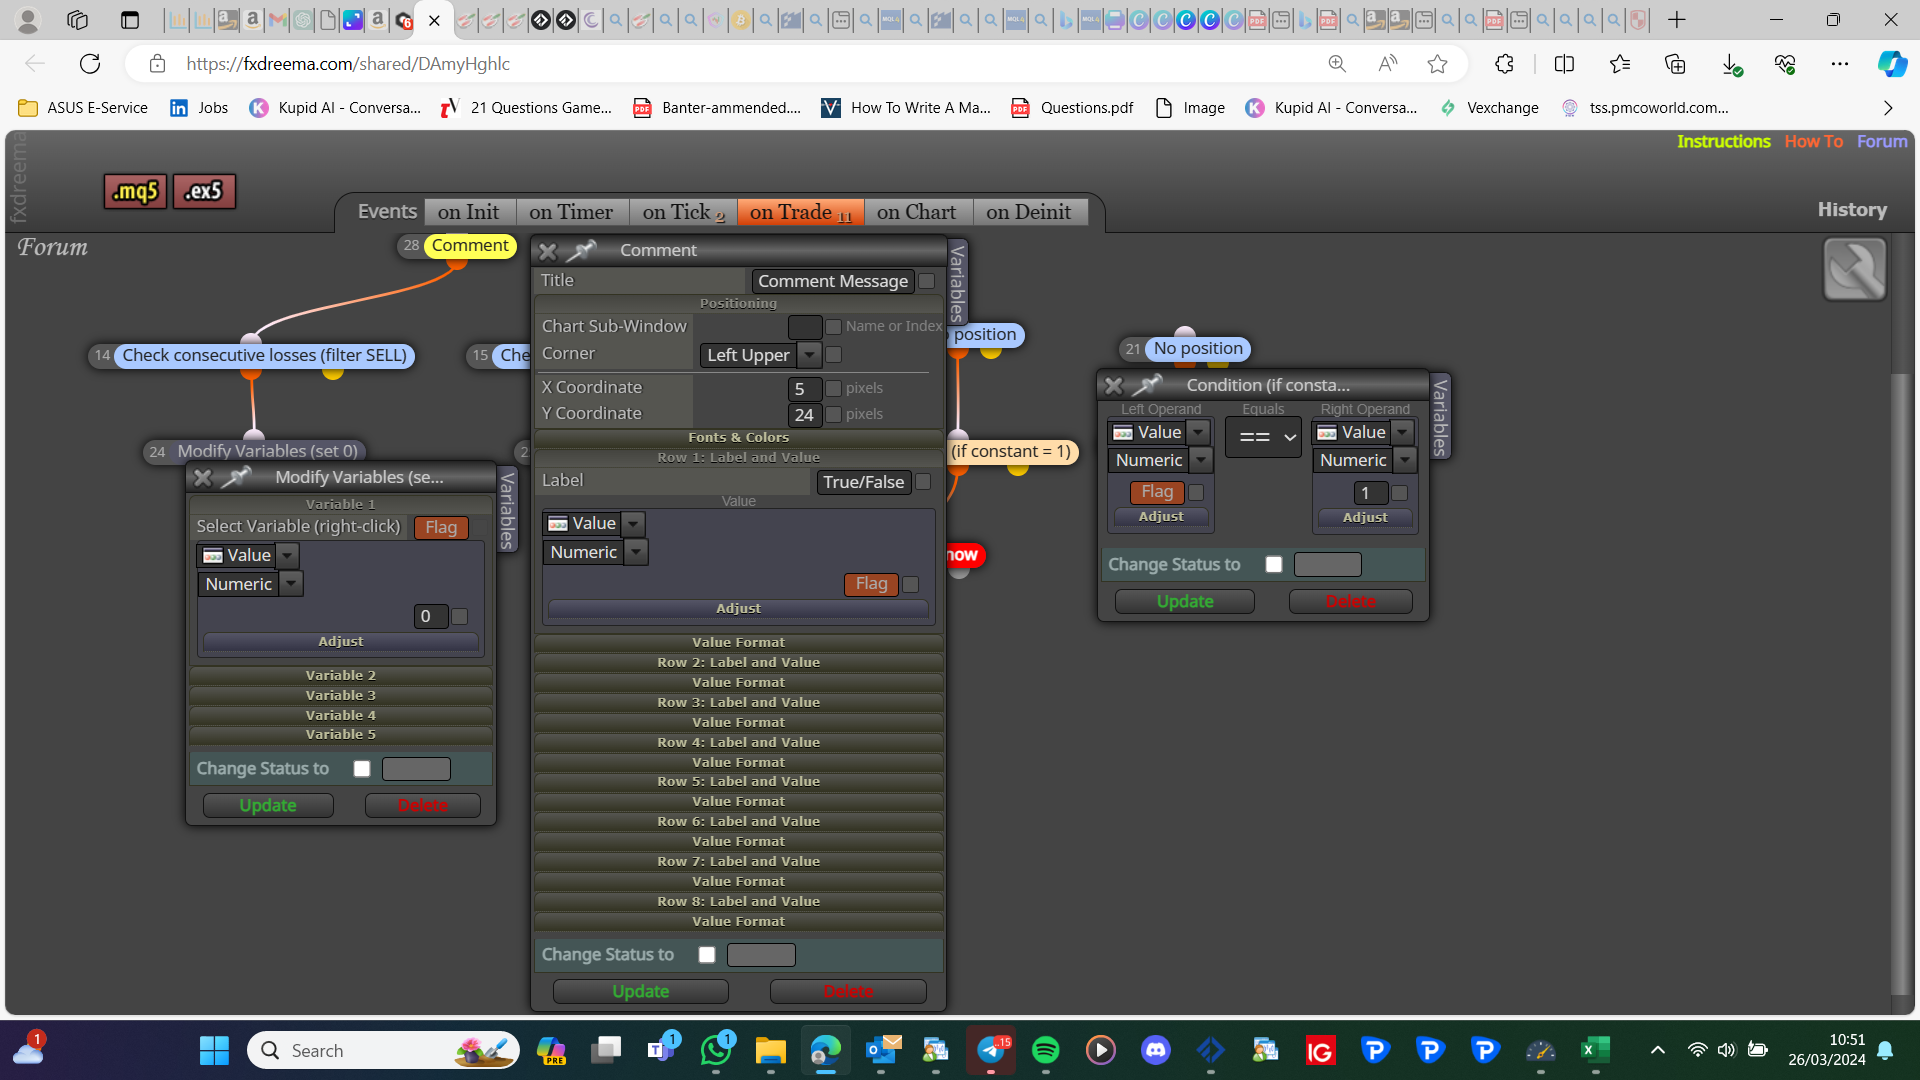Open WhatsApp from the taskbar
Image resolution: width=1920 pixels, height=1080 pixels.
pyautogui.click(x=716, y=1050)
